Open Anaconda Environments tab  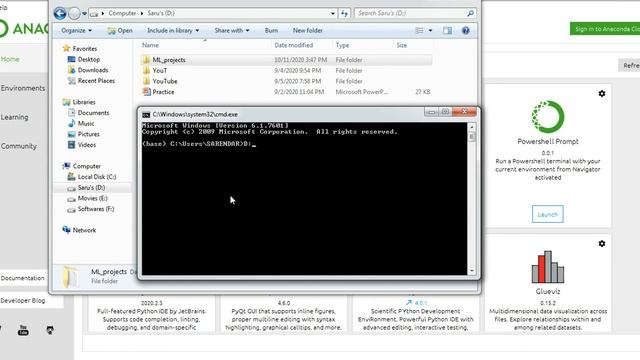(22, 88)
